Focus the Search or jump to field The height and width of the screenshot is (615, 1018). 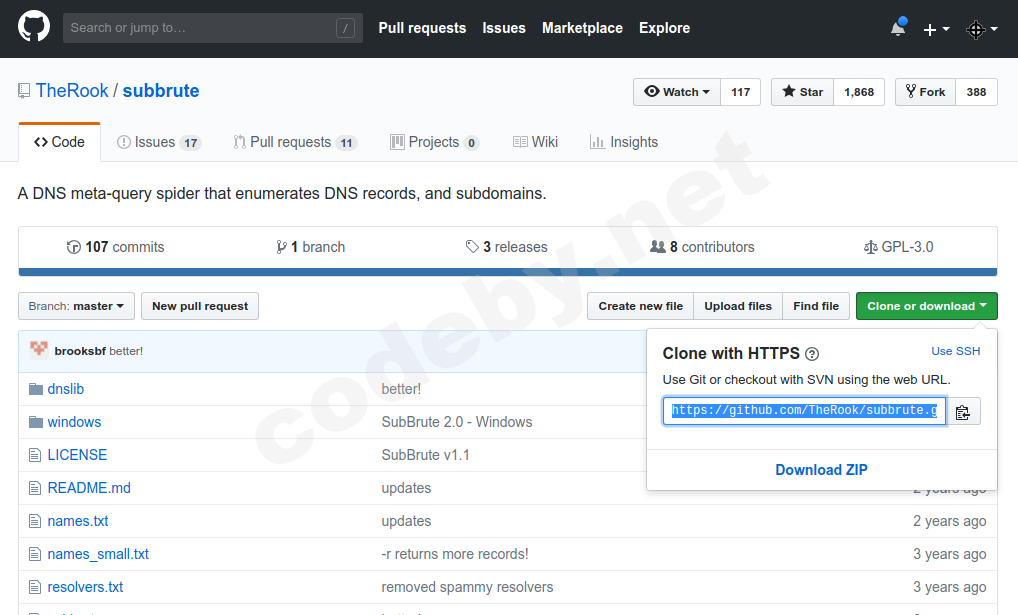click(212, 28)
